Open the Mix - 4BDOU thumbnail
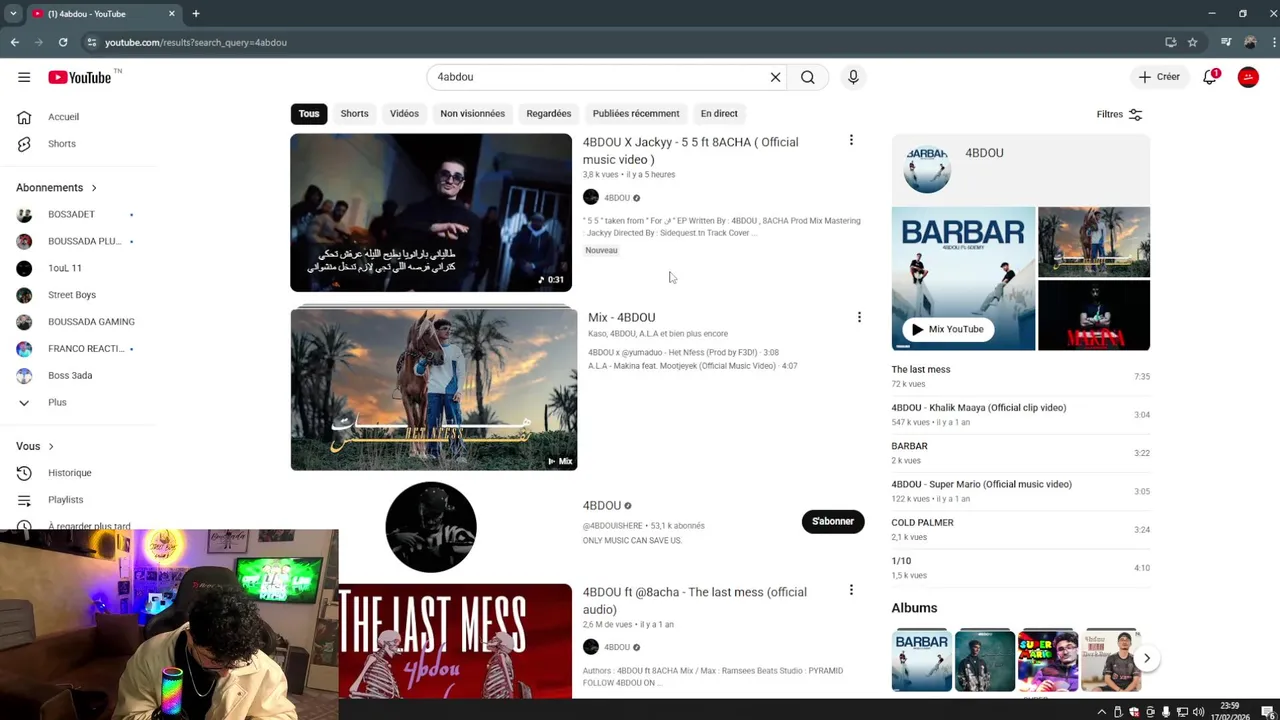This screenshot has width=1280, height=720. (x=434, y=389)
